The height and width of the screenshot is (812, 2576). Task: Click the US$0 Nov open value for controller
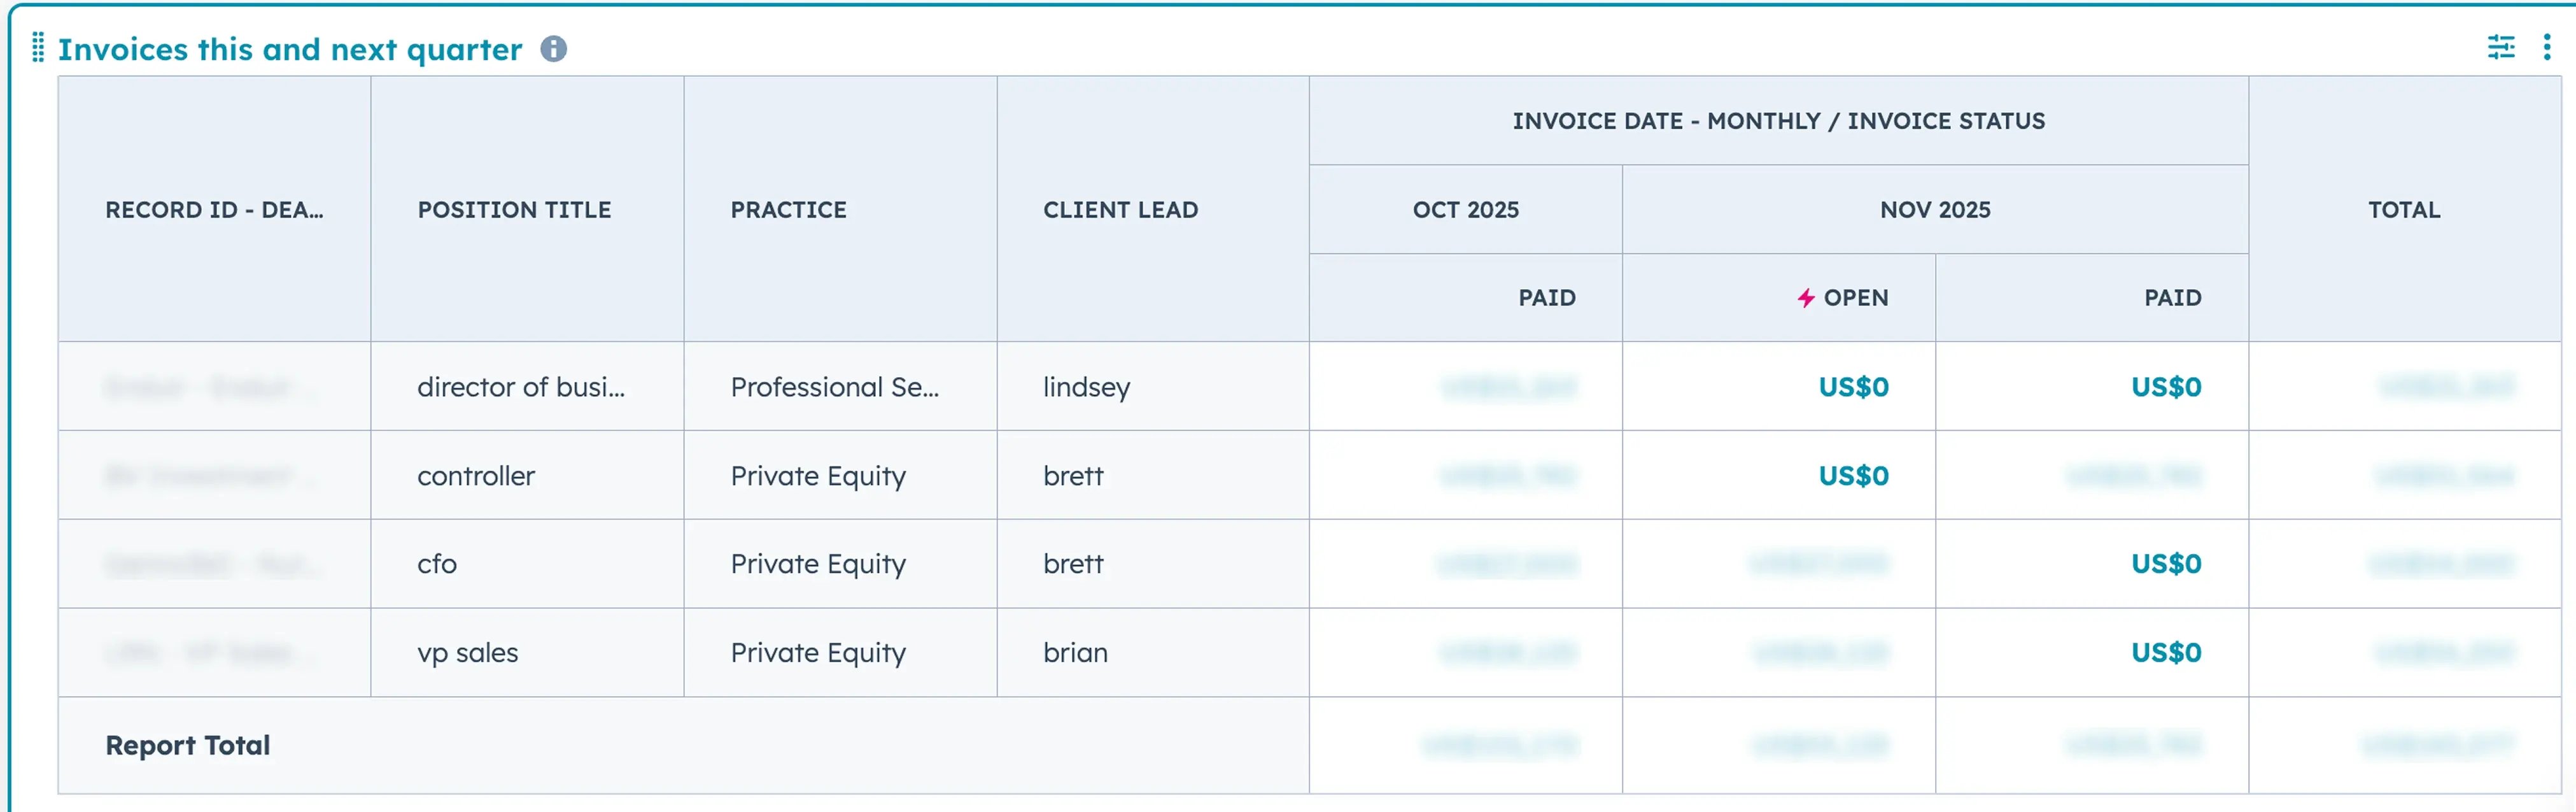click(1853, 476)
